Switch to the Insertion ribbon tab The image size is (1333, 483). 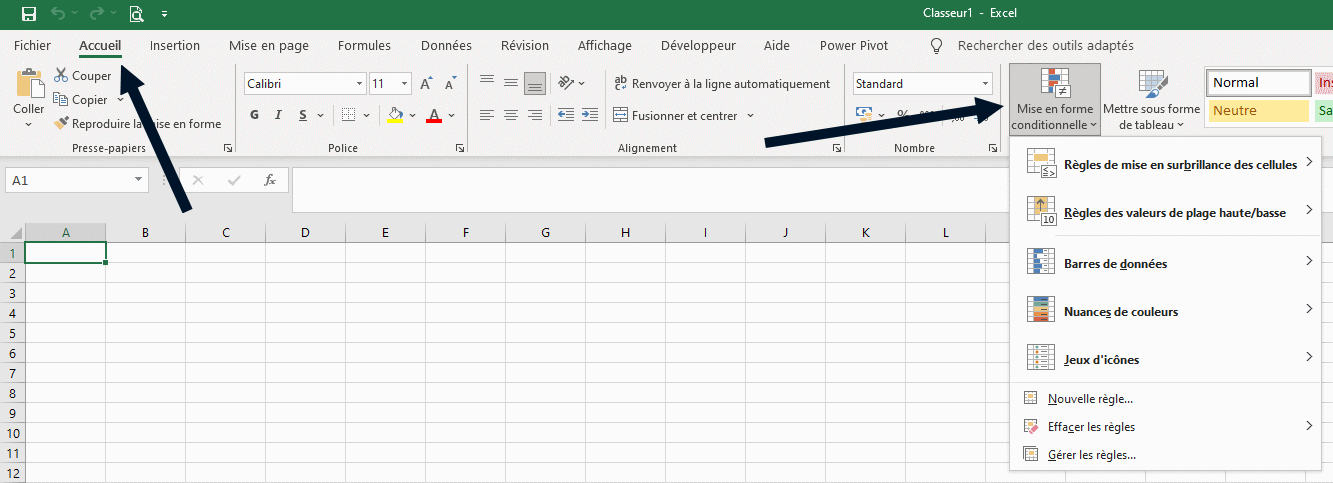click(175, 45)
